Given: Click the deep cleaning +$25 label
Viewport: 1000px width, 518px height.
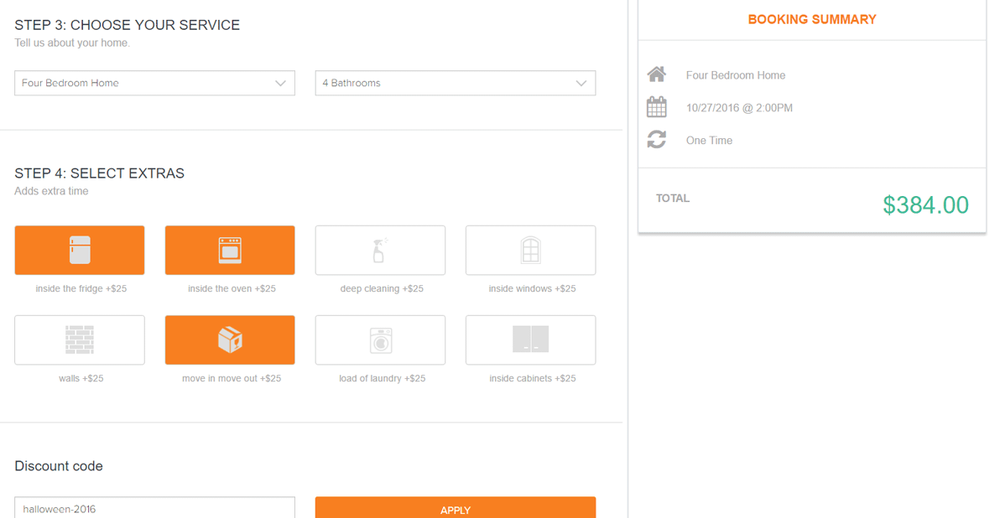Looking at the screenshot, I should [x=381, y=288].
